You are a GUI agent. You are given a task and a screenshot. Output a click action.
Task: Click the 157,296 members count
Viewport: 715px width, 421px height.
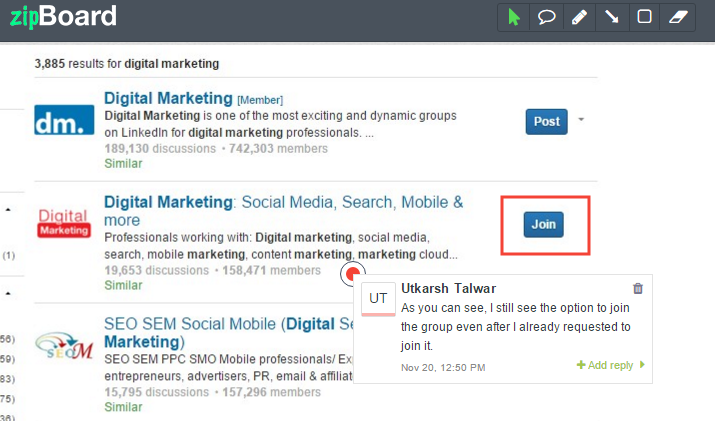[x=271, y=392]
